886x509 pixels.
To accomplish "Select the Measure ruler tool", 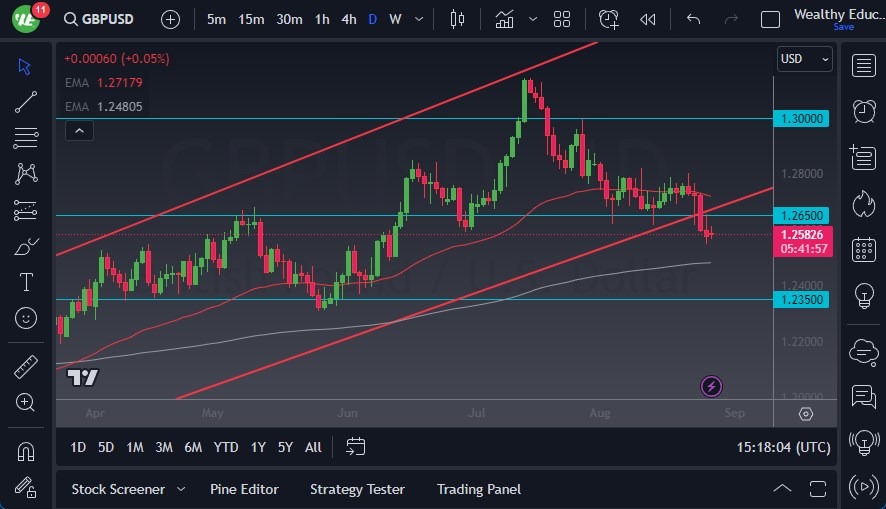I will click(26, 367).
